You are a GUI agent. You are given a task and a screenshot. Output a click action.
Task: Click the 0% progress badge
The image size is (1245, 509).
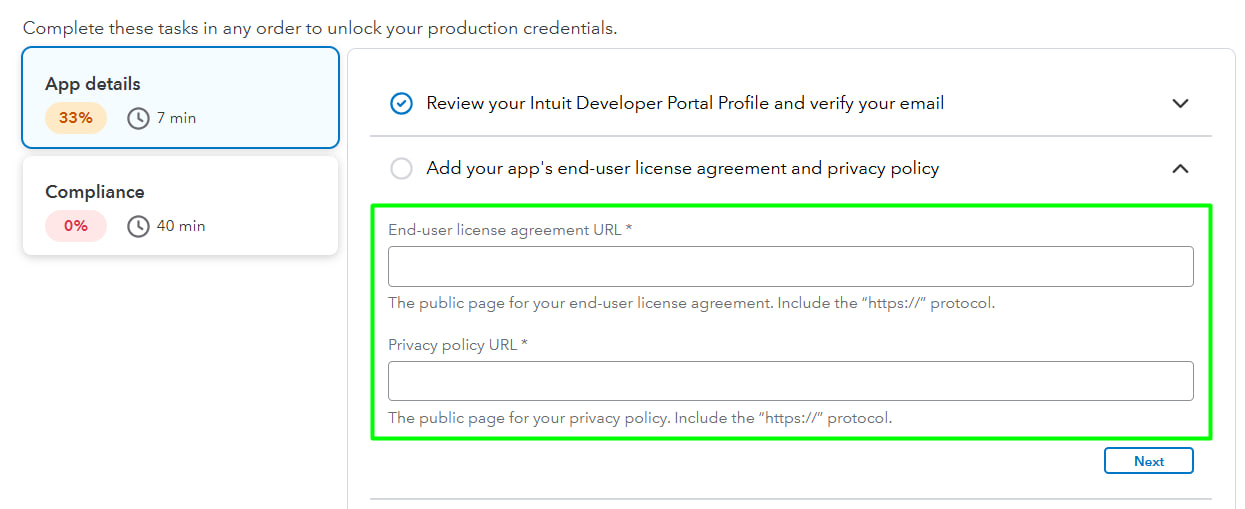pyautogui.click(x=75, y=226)
